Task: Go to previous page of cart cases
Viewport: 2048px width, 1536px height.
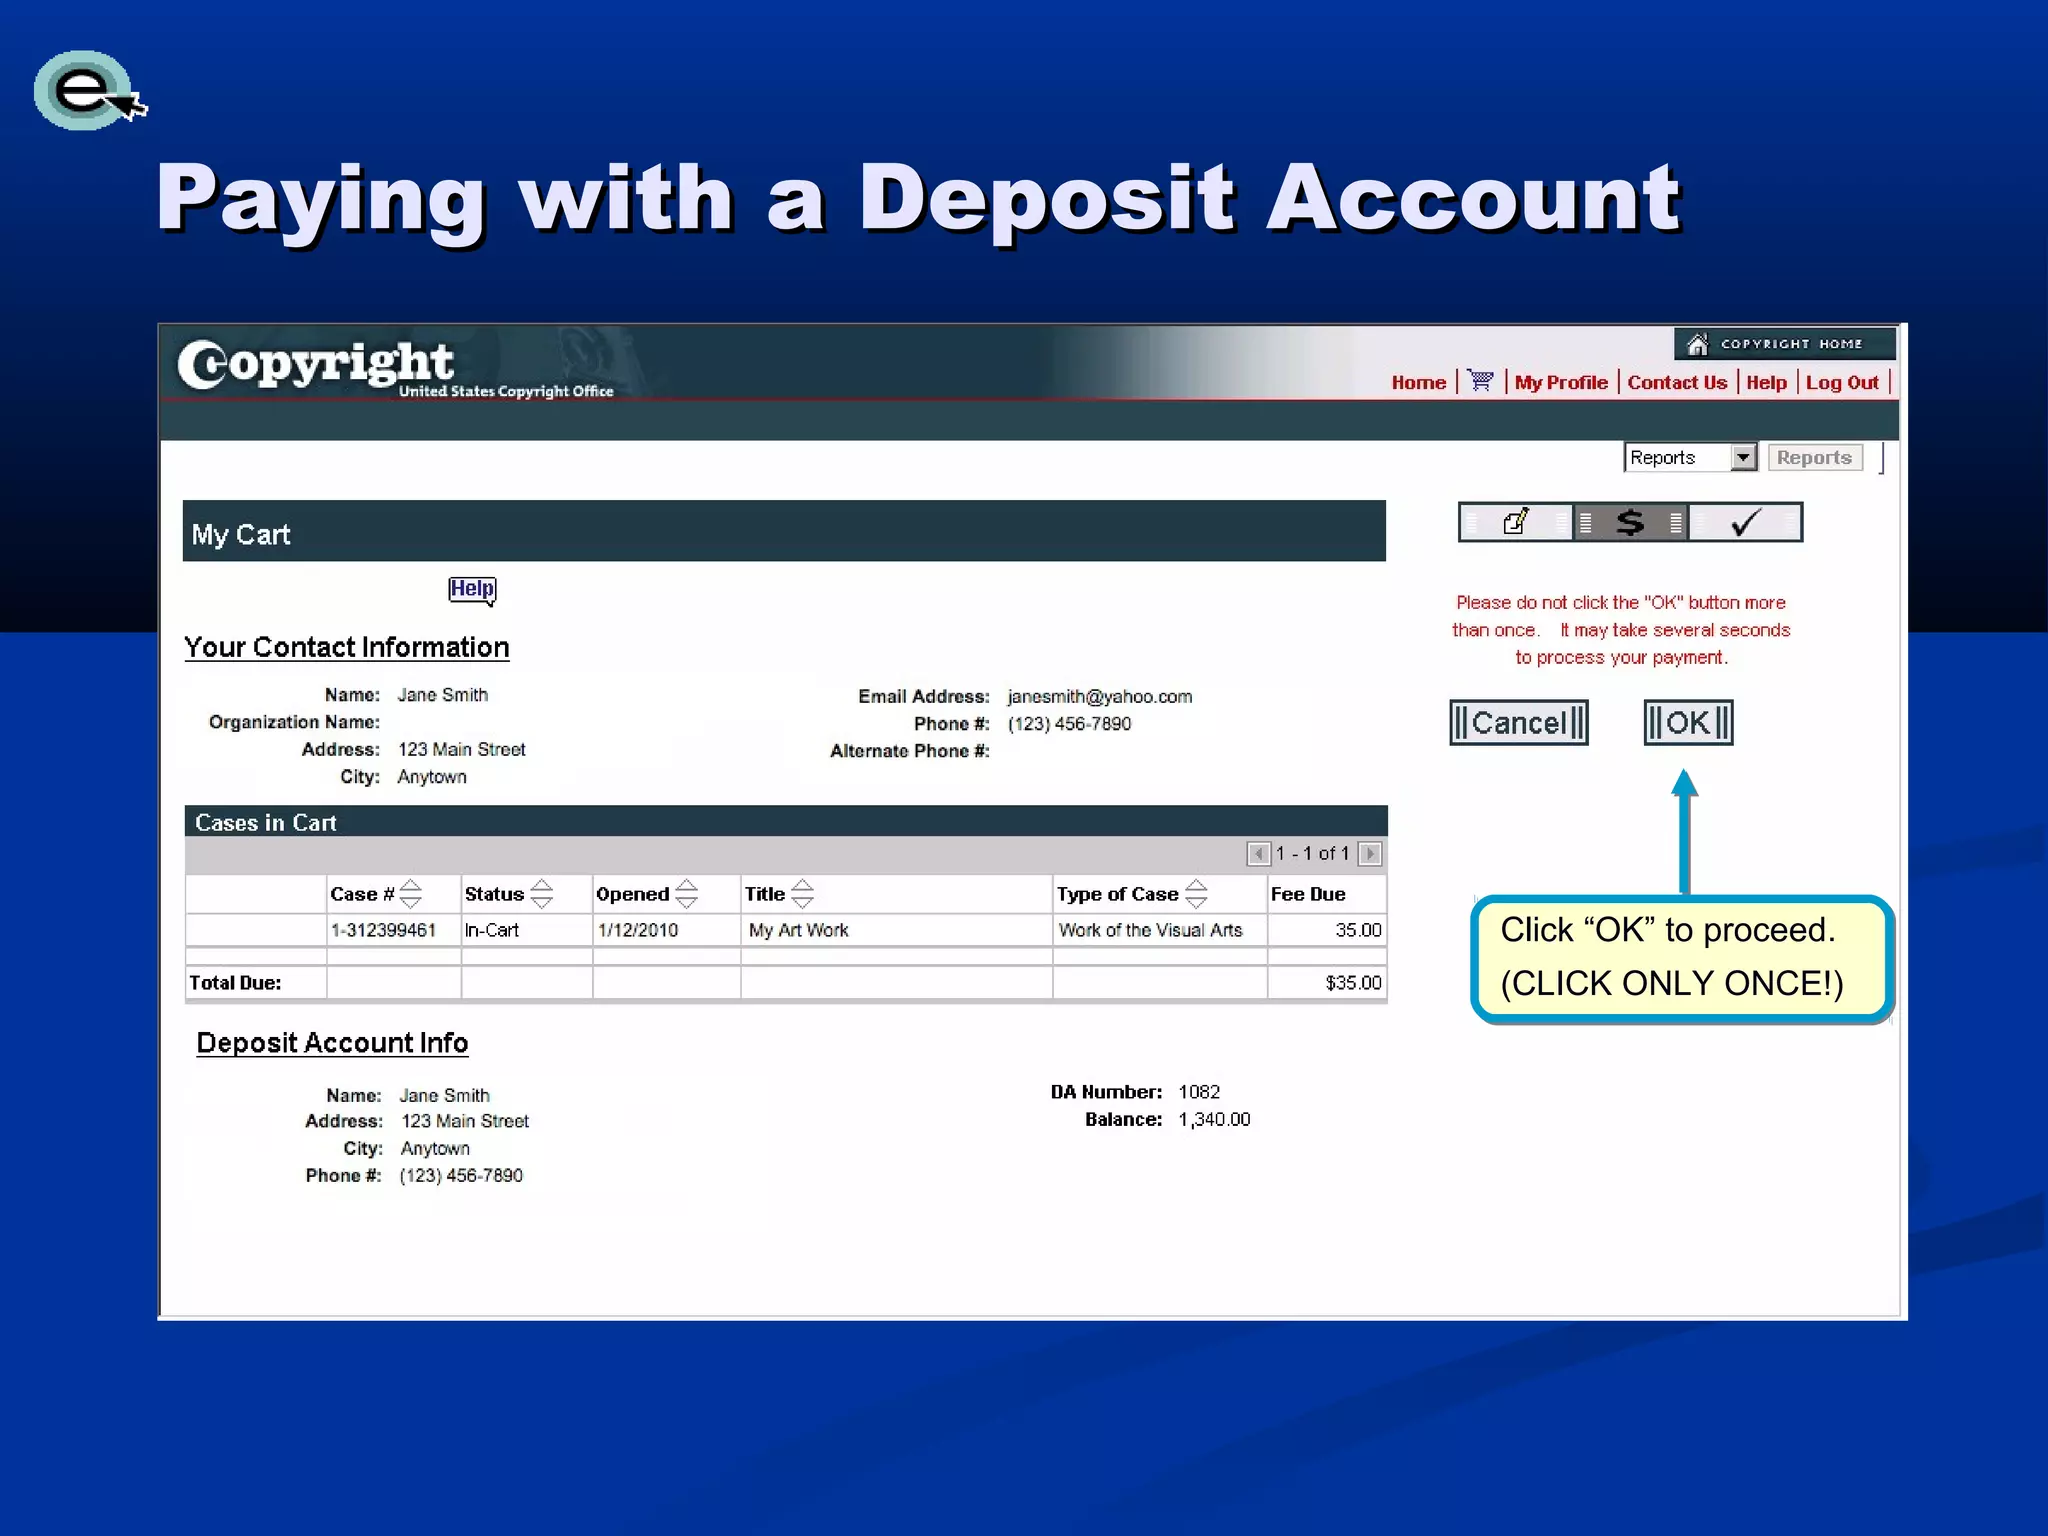Action: (x=1258, y=853)
